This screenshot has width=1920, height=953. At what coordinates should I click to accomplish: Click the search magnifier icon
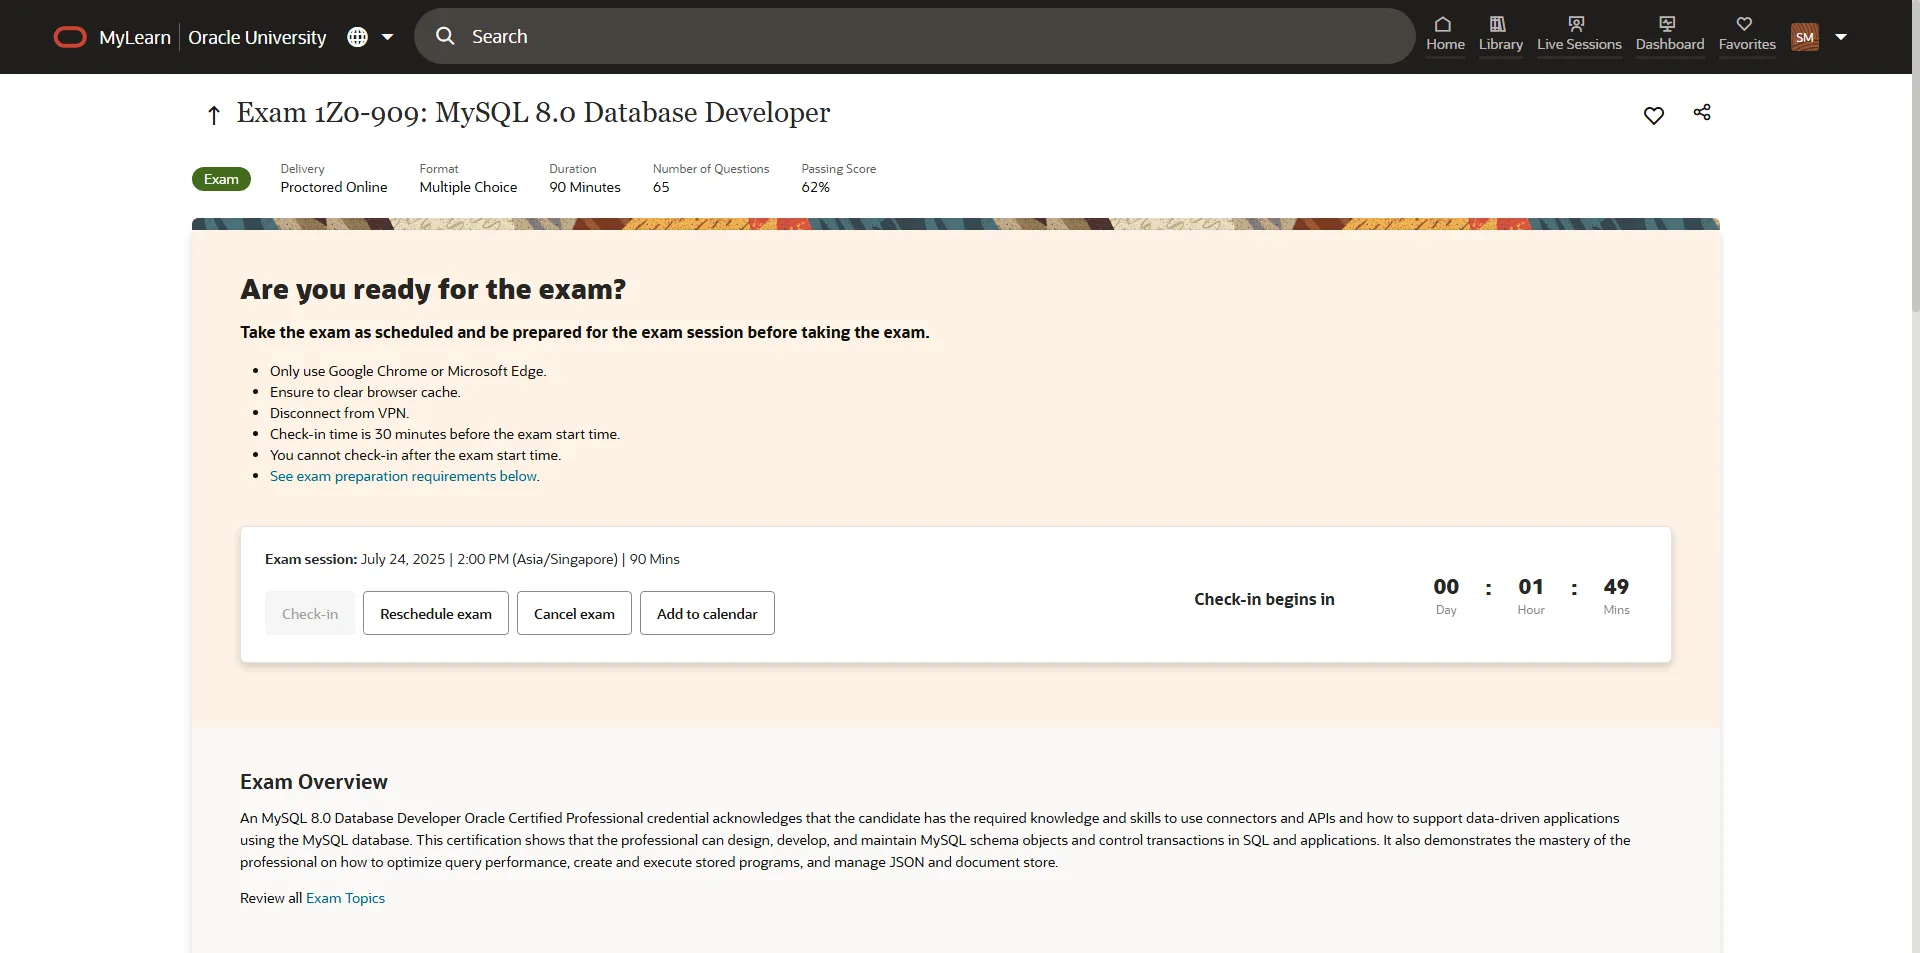pyautogui.click(x=445, y=36)
